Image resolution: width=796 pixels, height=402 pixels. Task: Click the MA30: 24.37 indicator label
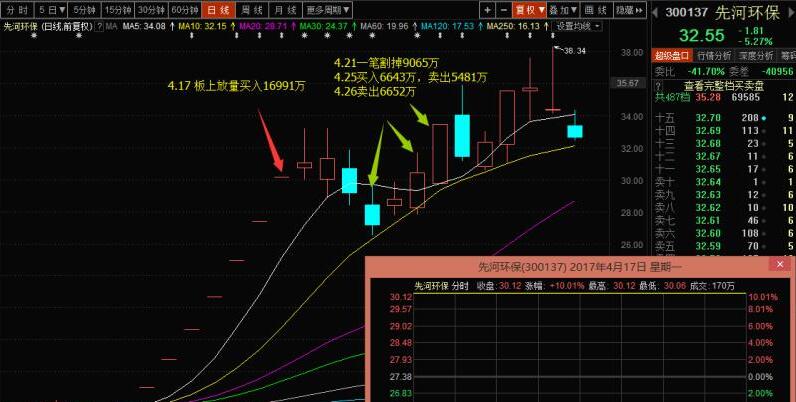[323, 26]
